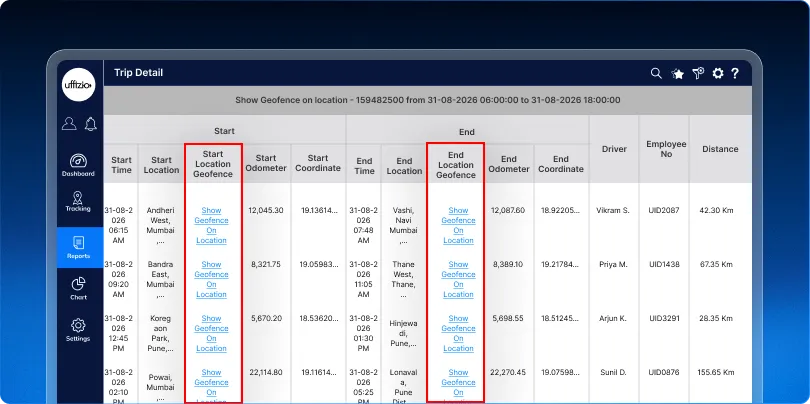
Task: Click the Start Odometer column header
Action: coord(266,163)
